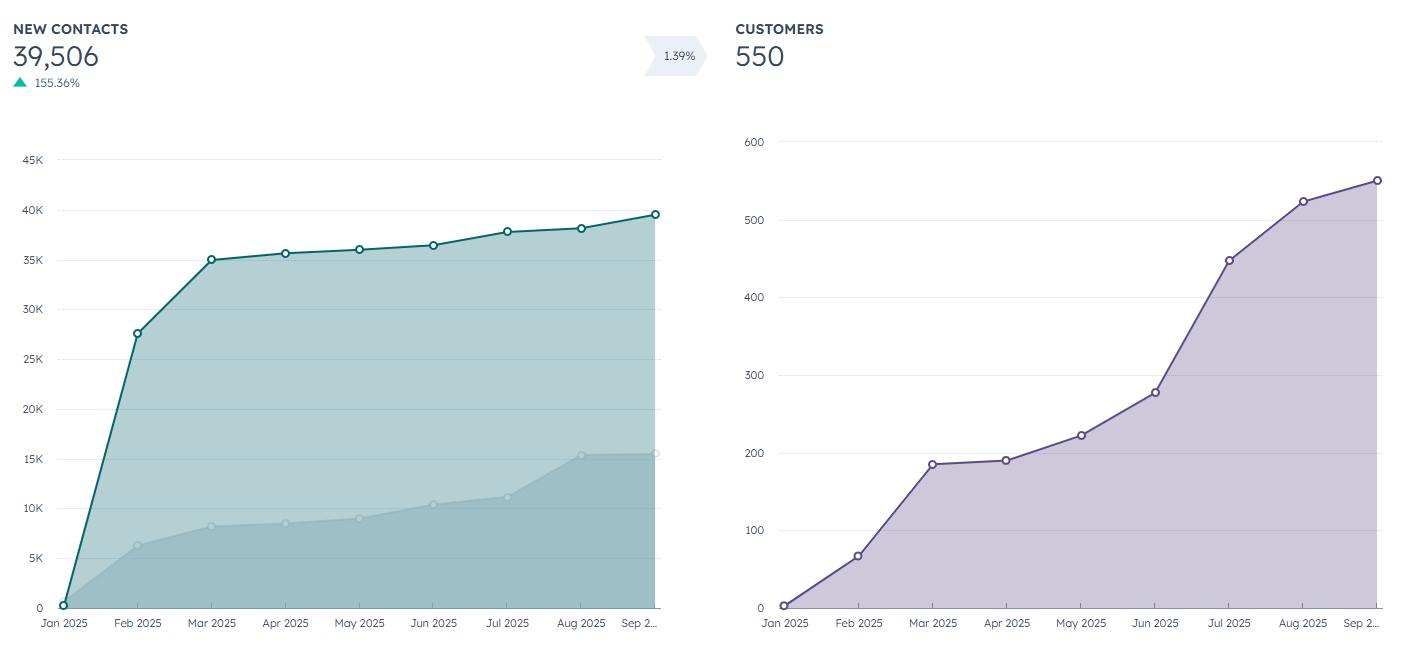Click last data point of New Contacts dark line
The height and width of the screenshot is (649, 1424).
click(x=655, y=214)
